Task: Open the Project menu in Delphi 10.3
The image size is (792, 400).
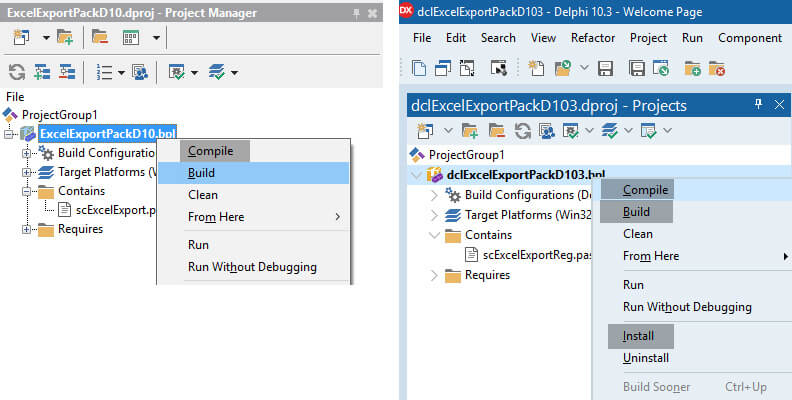Action: pyautogui.click(x=648, y=38)
